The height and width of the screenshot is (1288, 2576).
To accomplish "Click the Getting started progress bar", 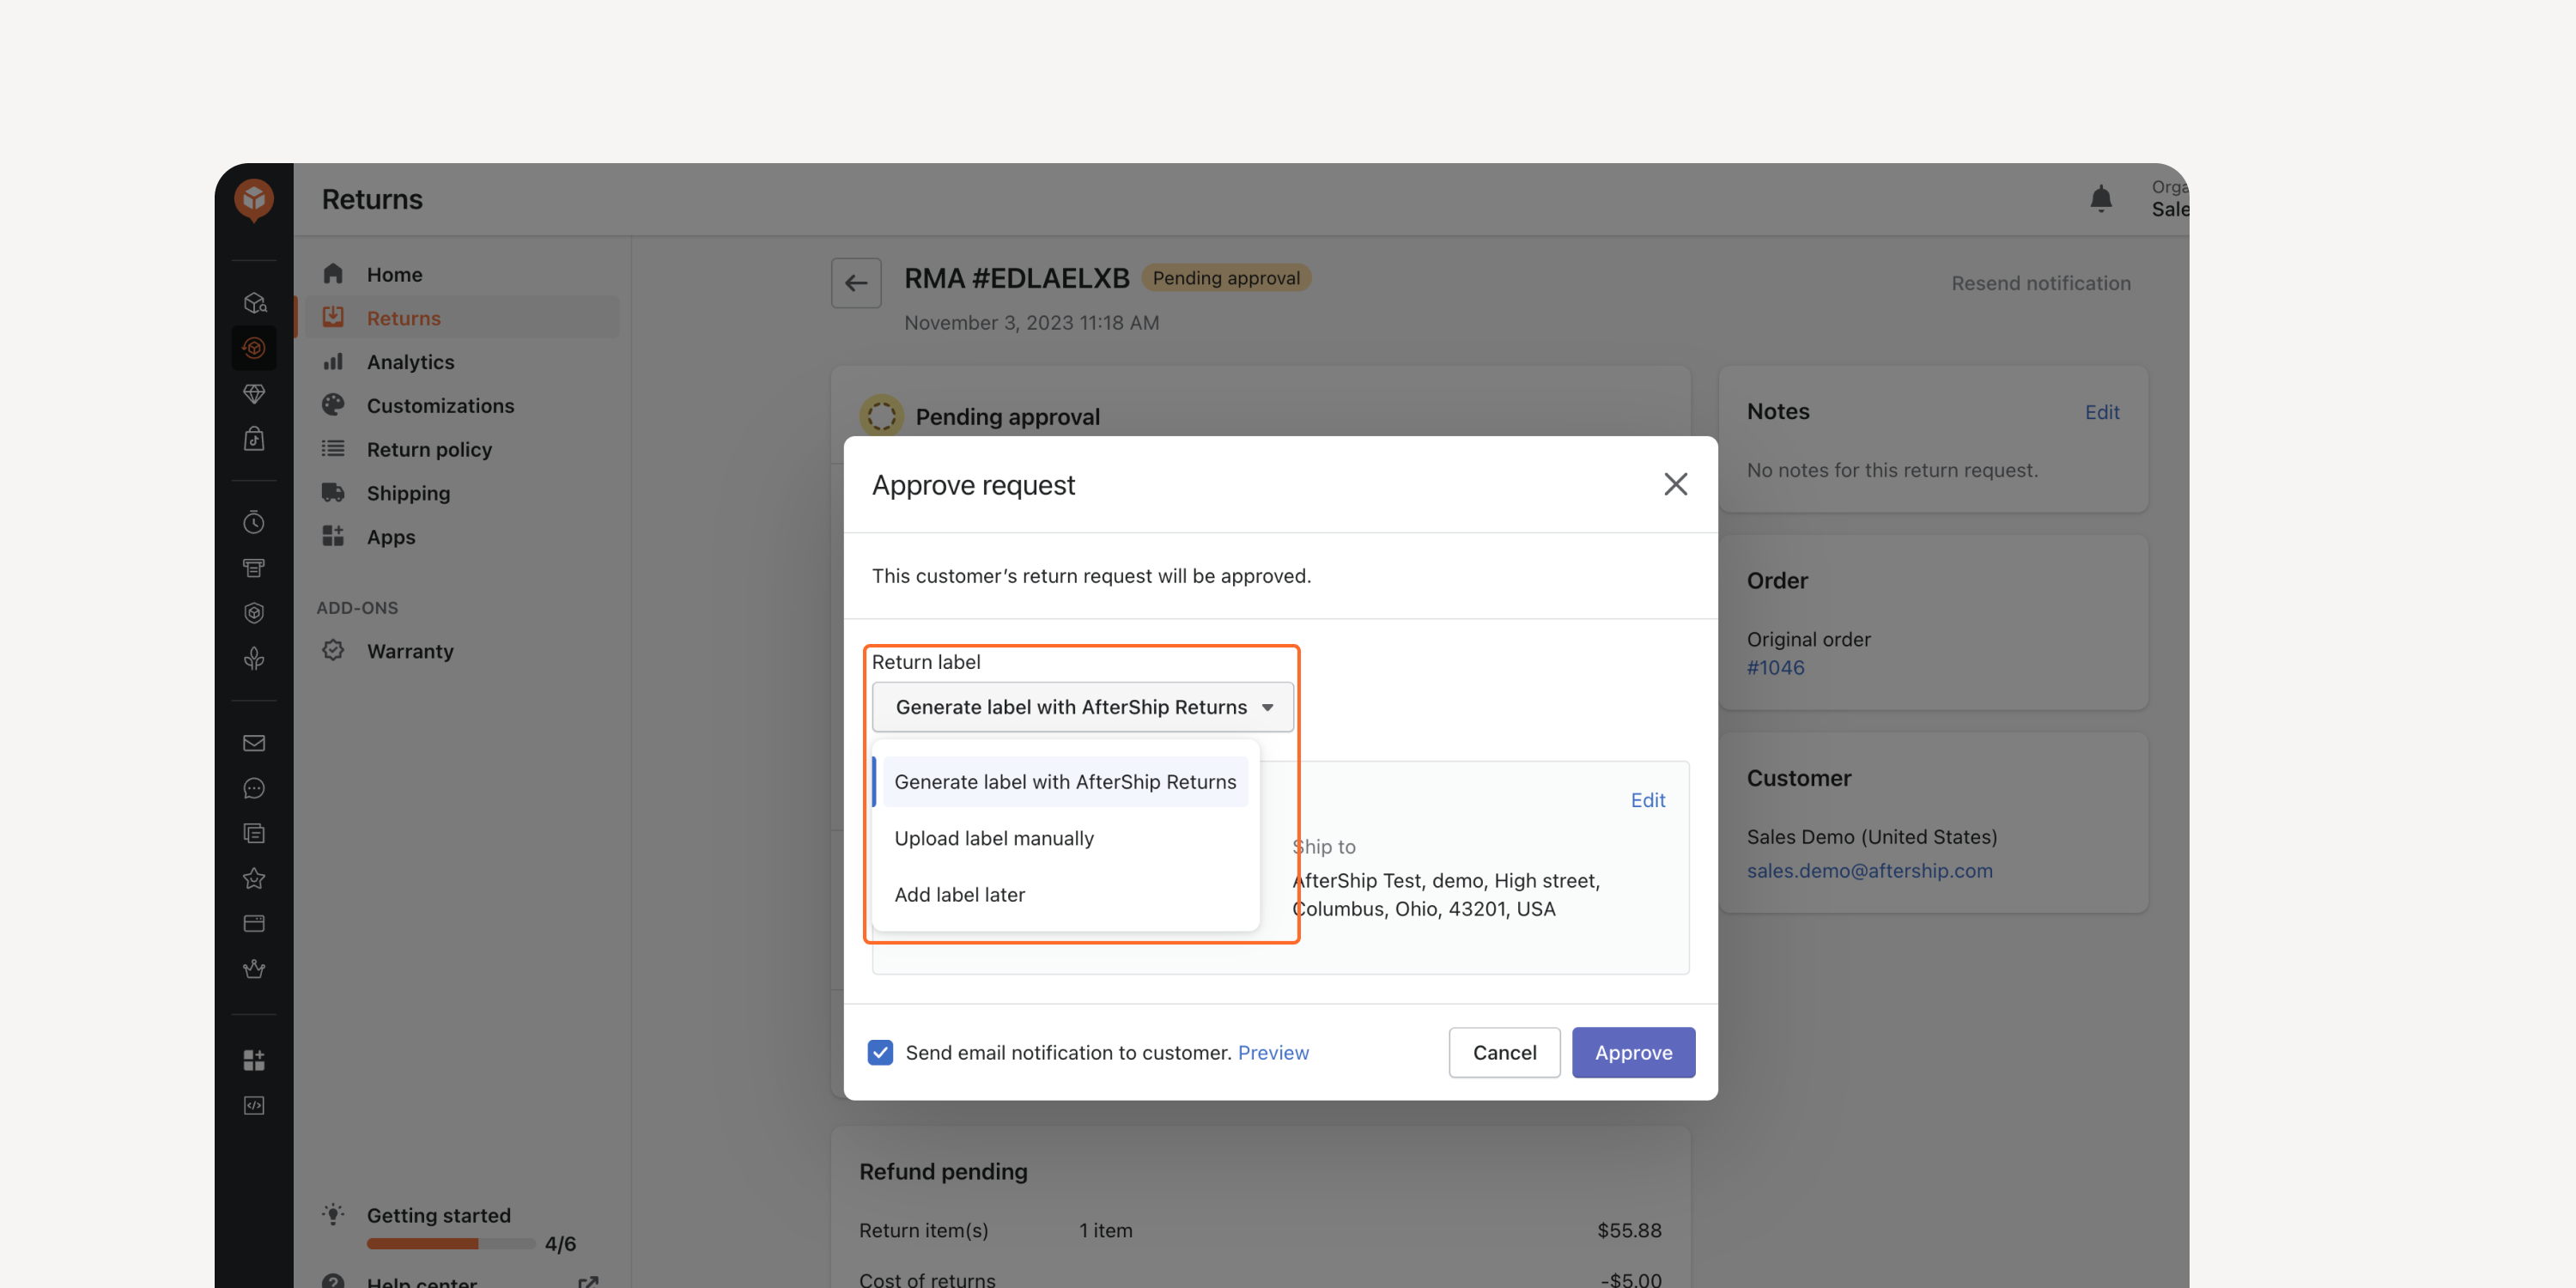I will click(450, 1243).
